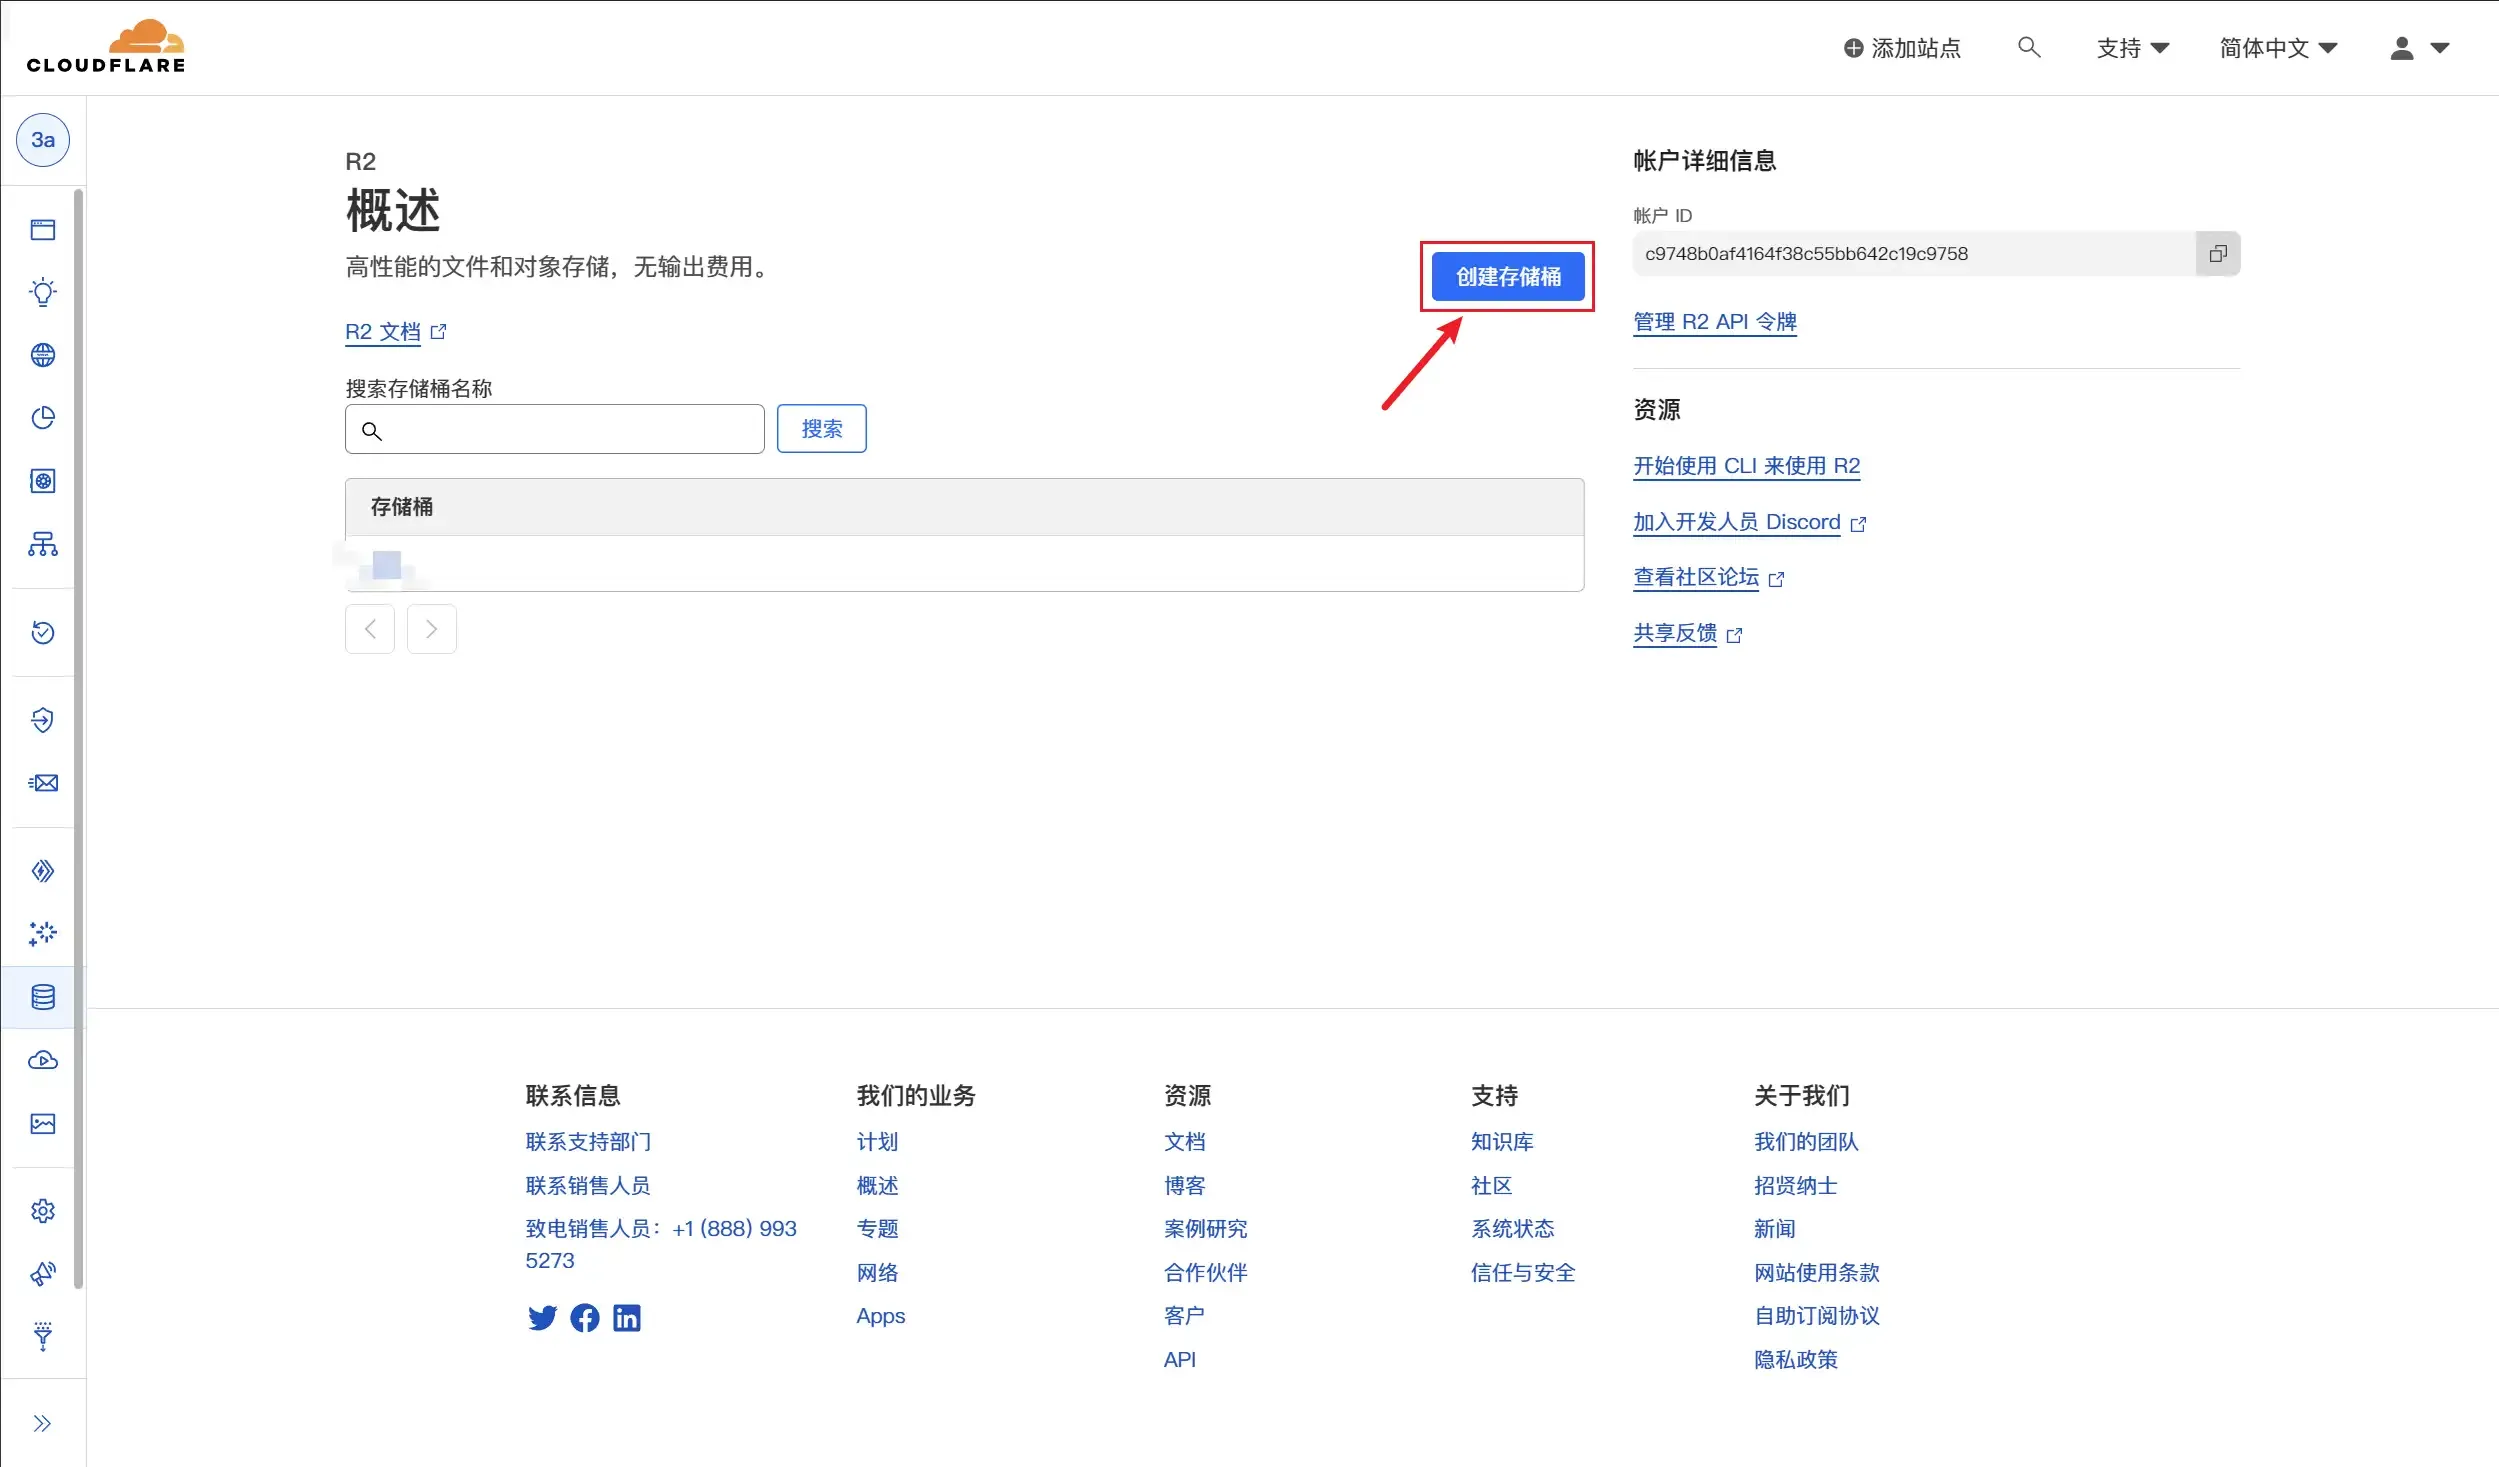Viewport: 2499px width, 1467px height.
Task: Click the Email envelope sidebar icon
Action: tap(43, 783)
